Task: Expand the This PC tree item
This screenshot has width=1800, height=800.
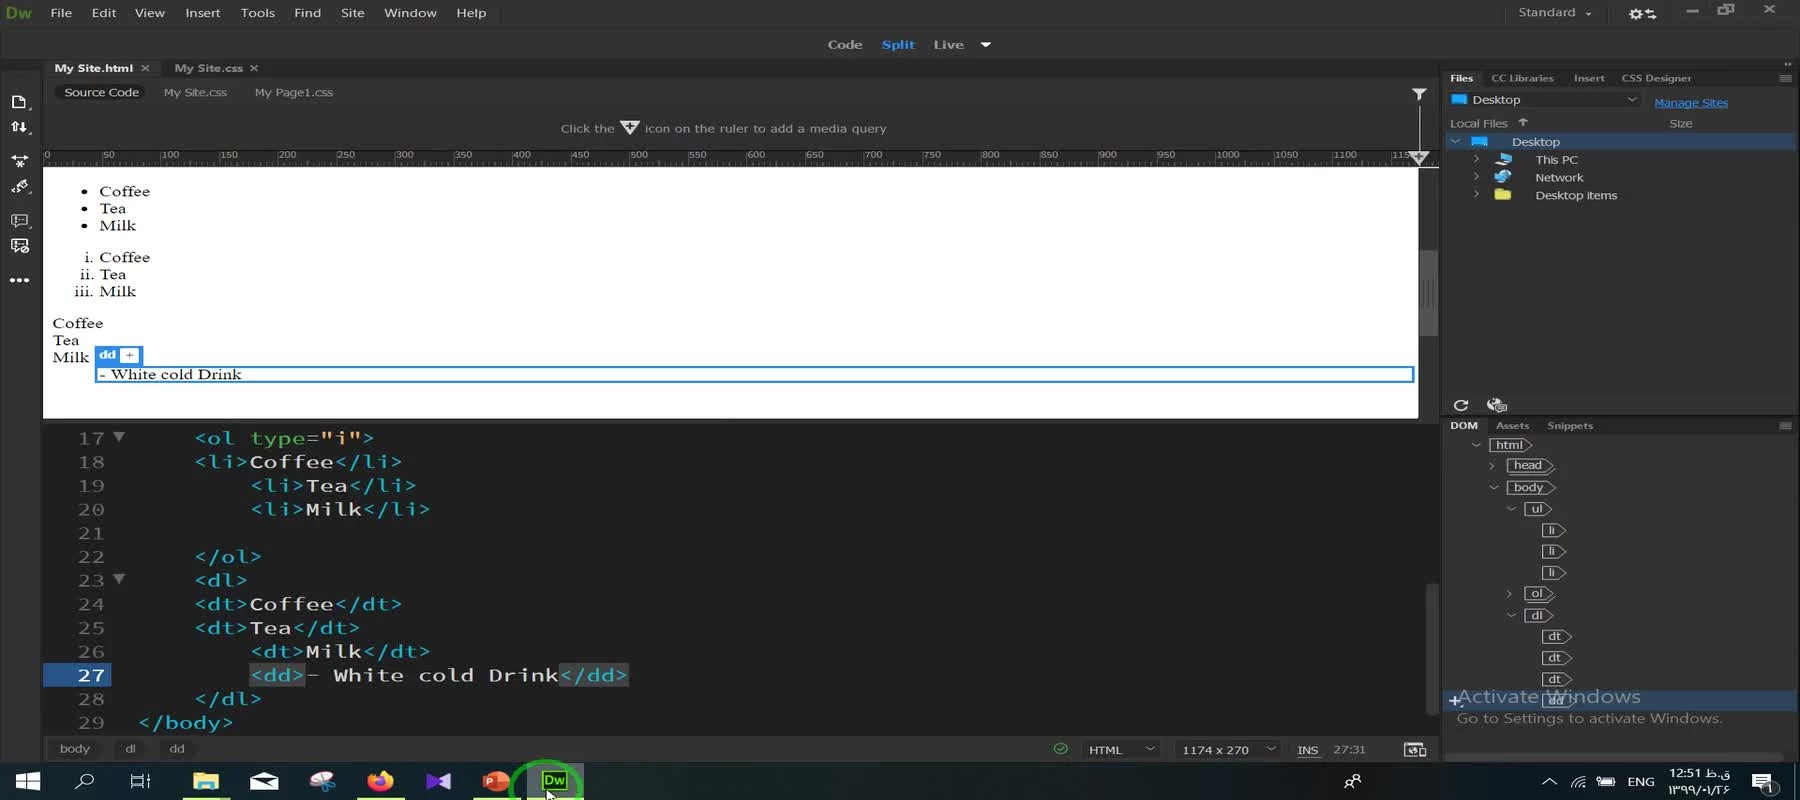Action: pos(1476,160)
